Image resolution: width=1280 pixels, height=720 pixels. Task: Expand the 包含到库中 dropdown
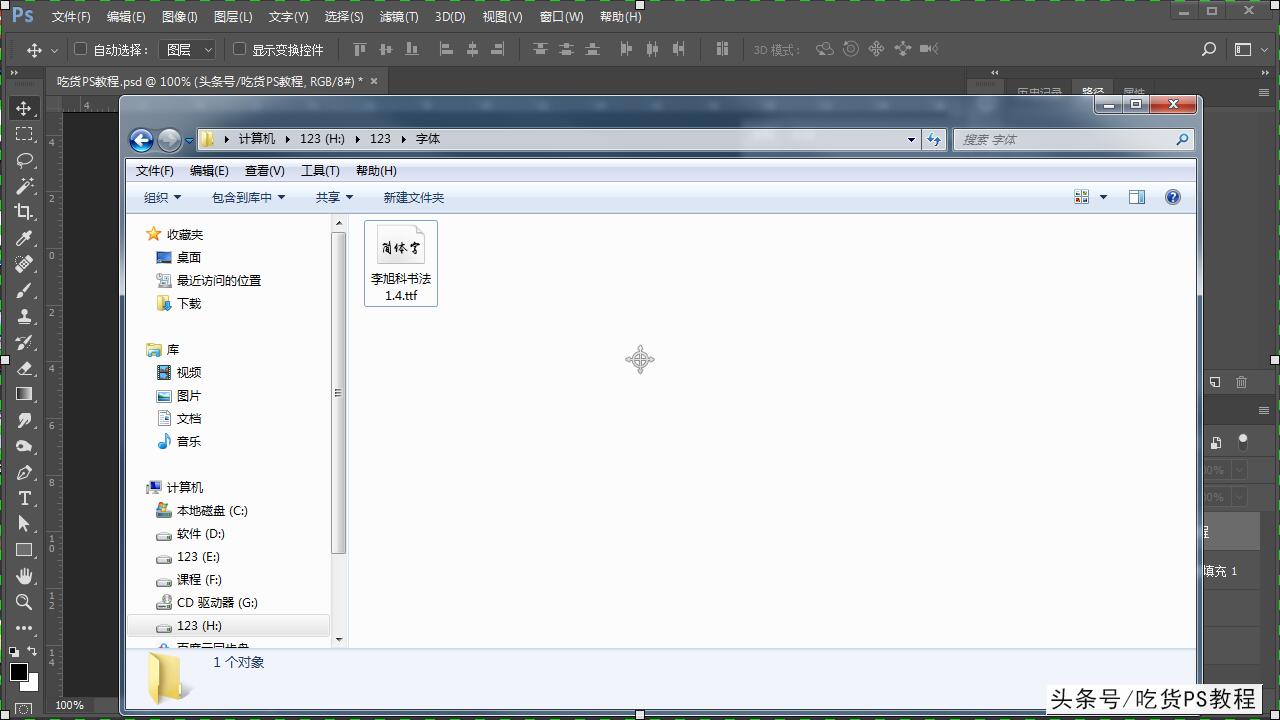(x=248, y=197)
